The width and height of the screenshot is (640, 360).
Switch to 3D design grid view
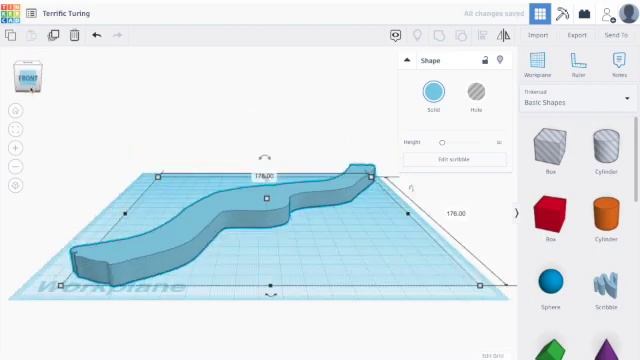click(x=540, y=14)
